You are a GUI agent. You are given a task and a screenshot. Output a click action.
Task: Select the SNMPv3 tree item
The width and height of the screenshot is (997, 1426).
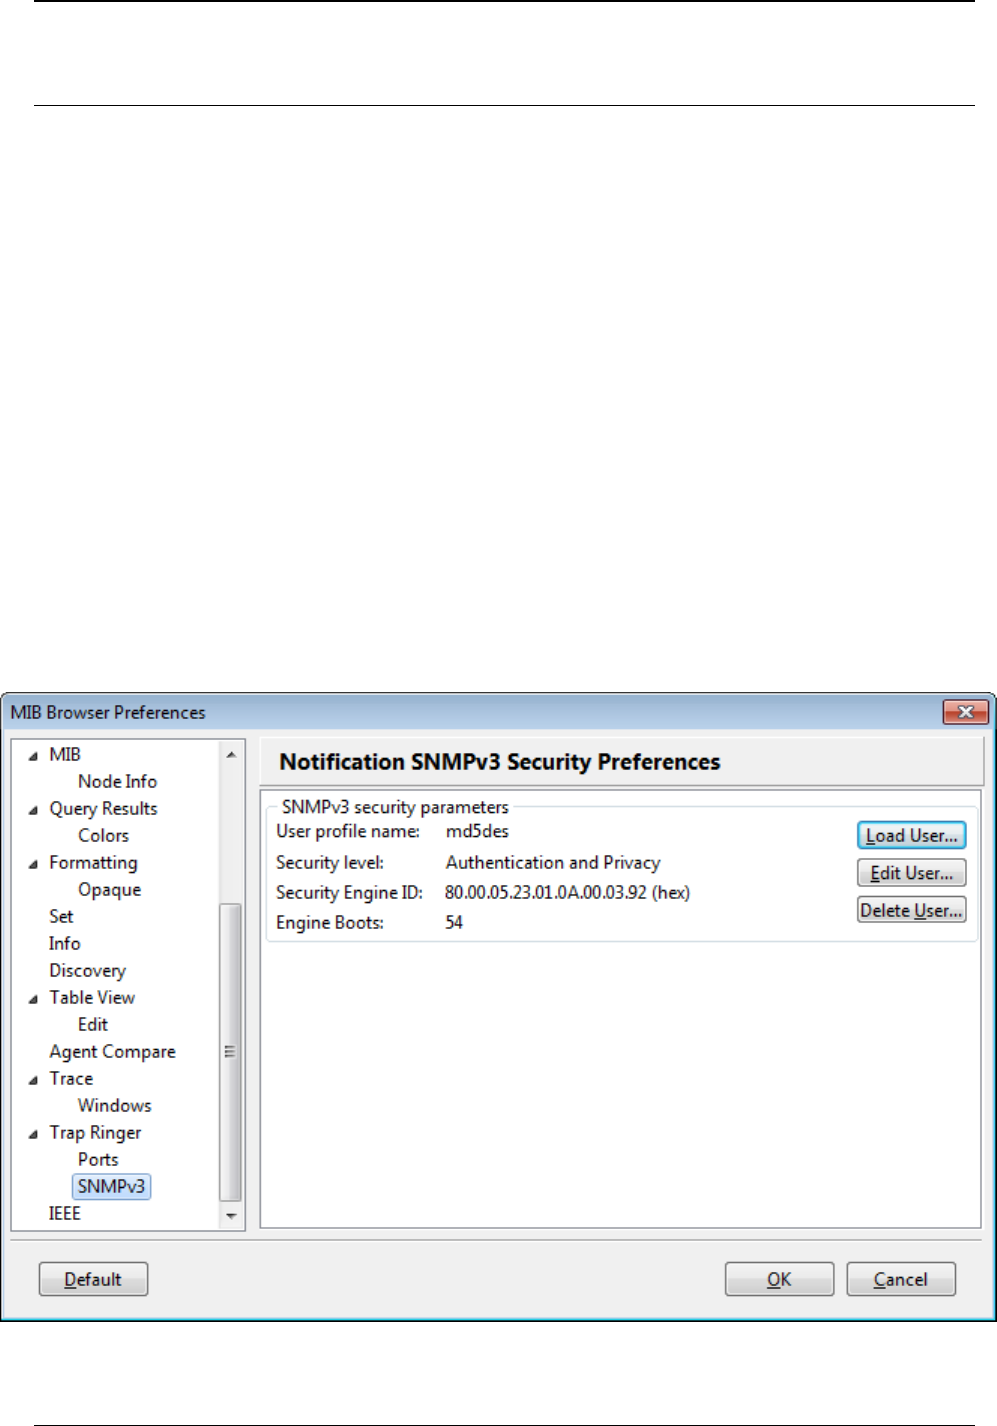[111, 1186]
